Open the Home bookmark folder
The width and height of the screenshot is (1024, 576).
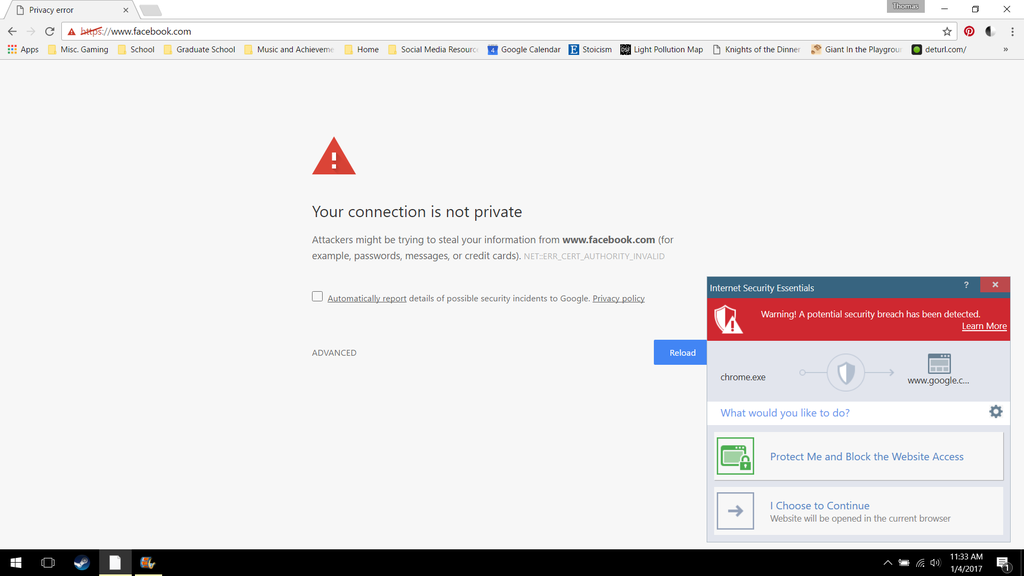tap(361, 50)
